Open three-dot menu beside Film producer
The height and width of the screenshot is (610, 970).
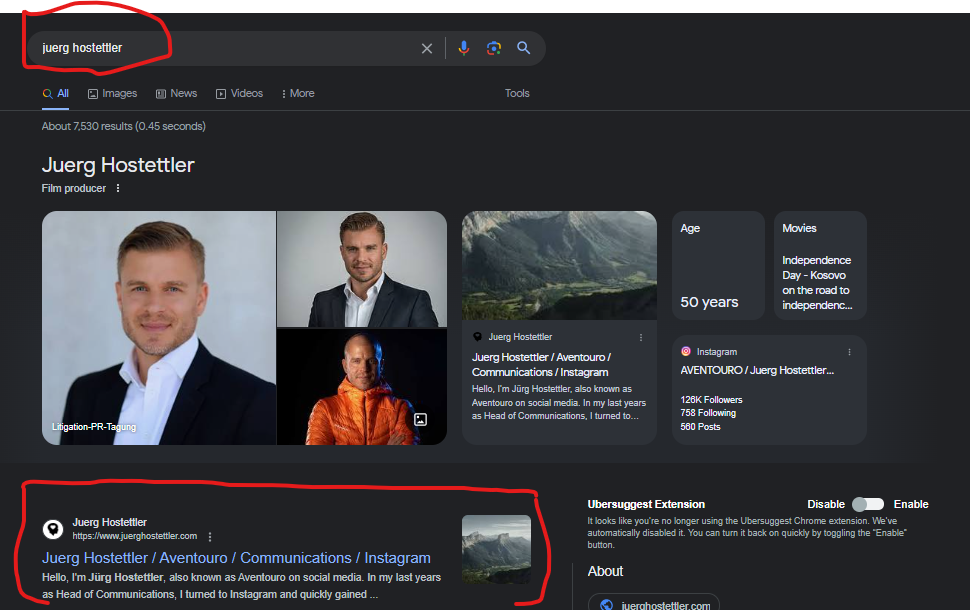(118, 188)
